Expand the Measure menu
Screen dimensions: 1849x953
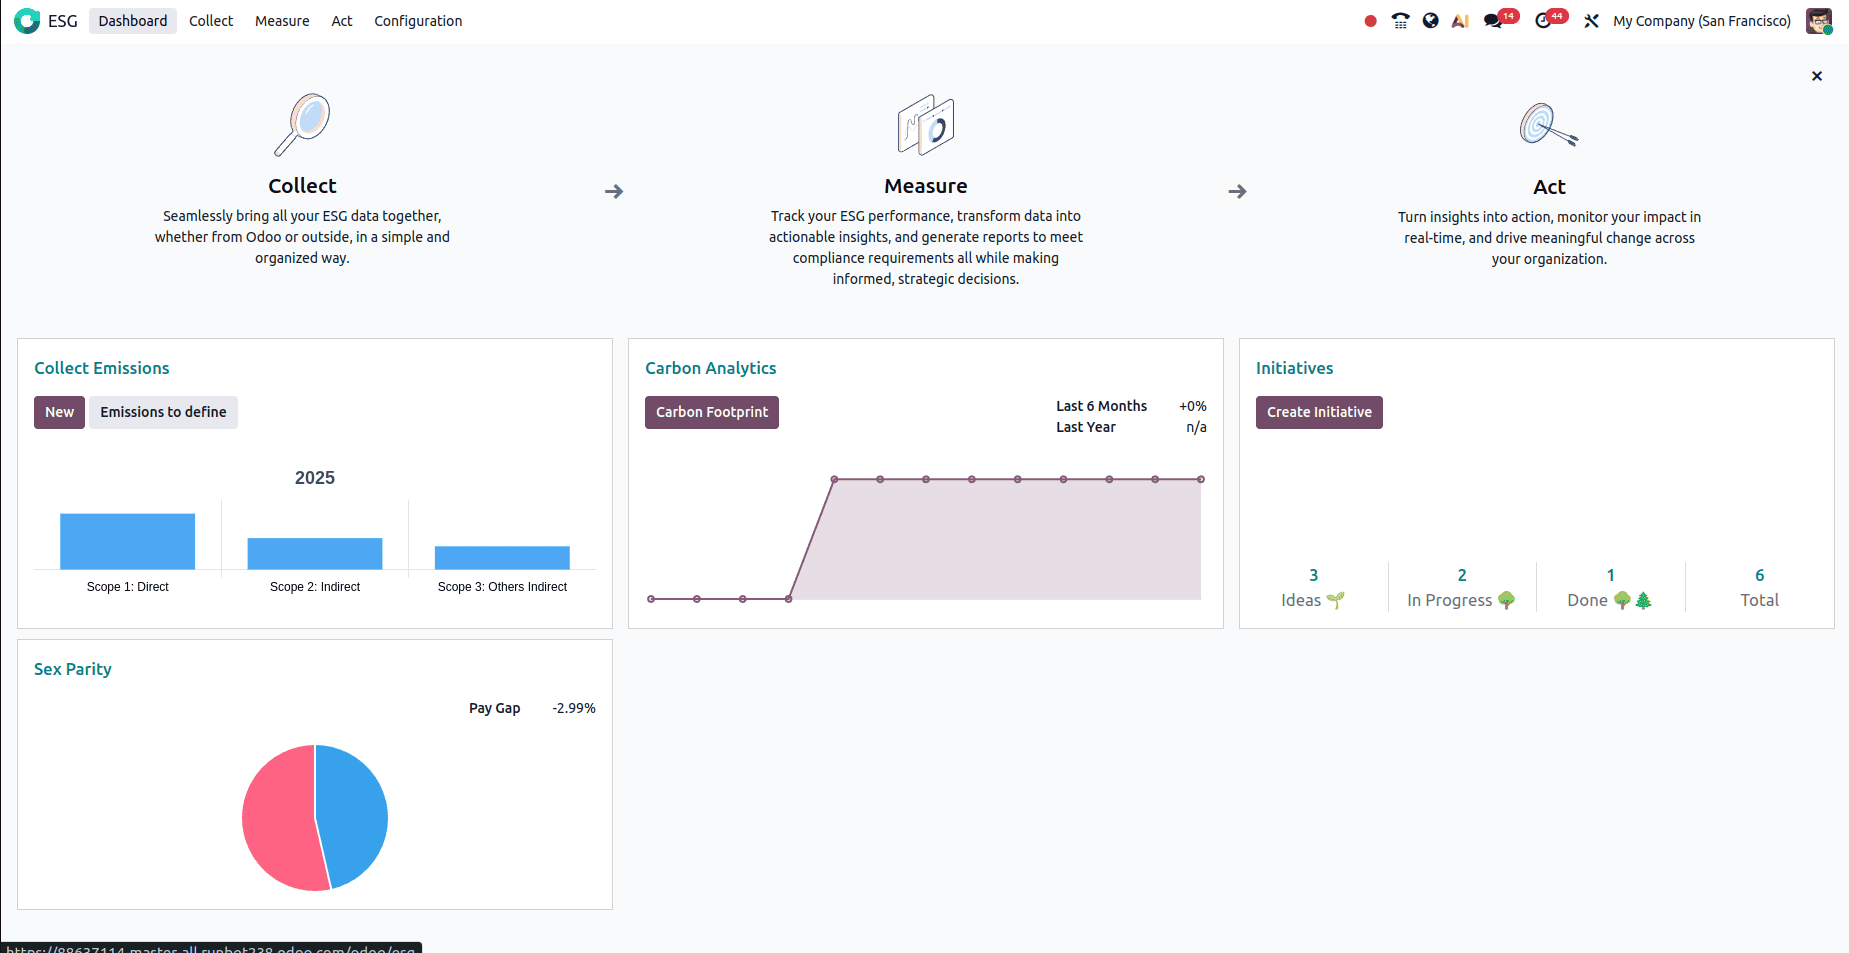tap(282, 21)
